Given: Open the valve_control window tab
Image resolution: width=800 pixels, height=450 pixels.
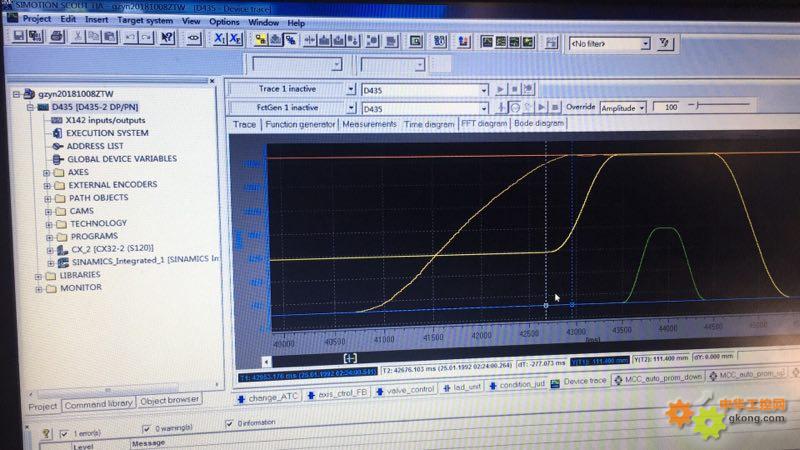Looking at the screenshot, I should (x=406, y=390).
